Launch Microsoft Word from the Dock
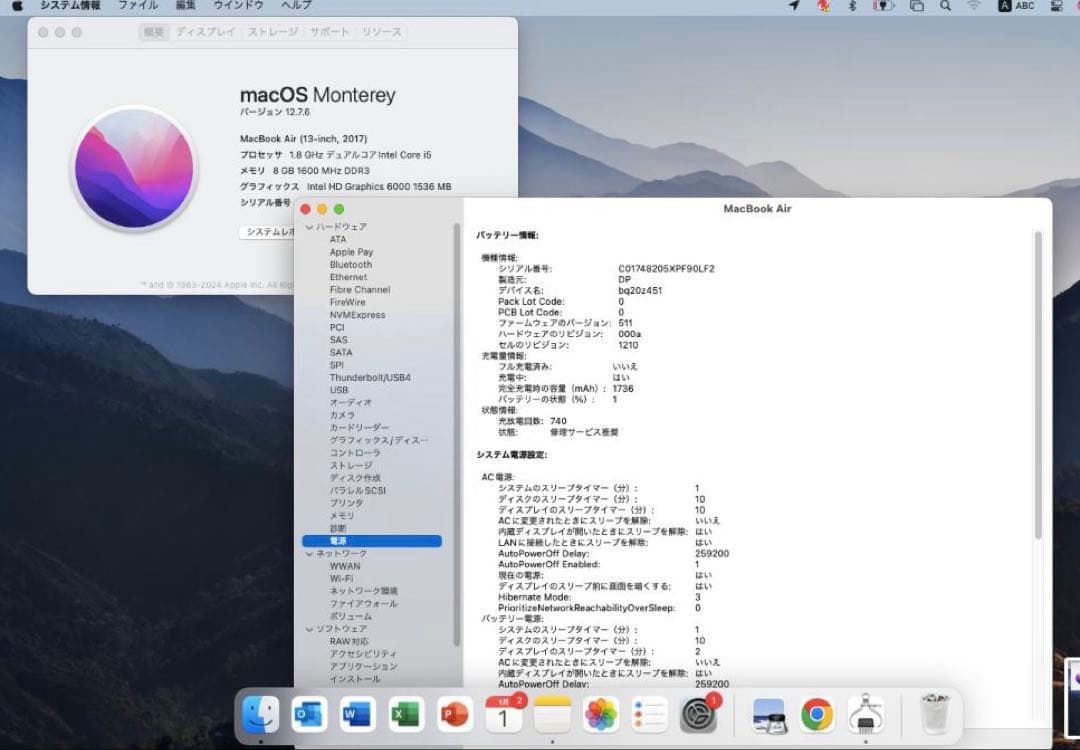The width and height of the screenshot is (1080, 750). point(357,715)
